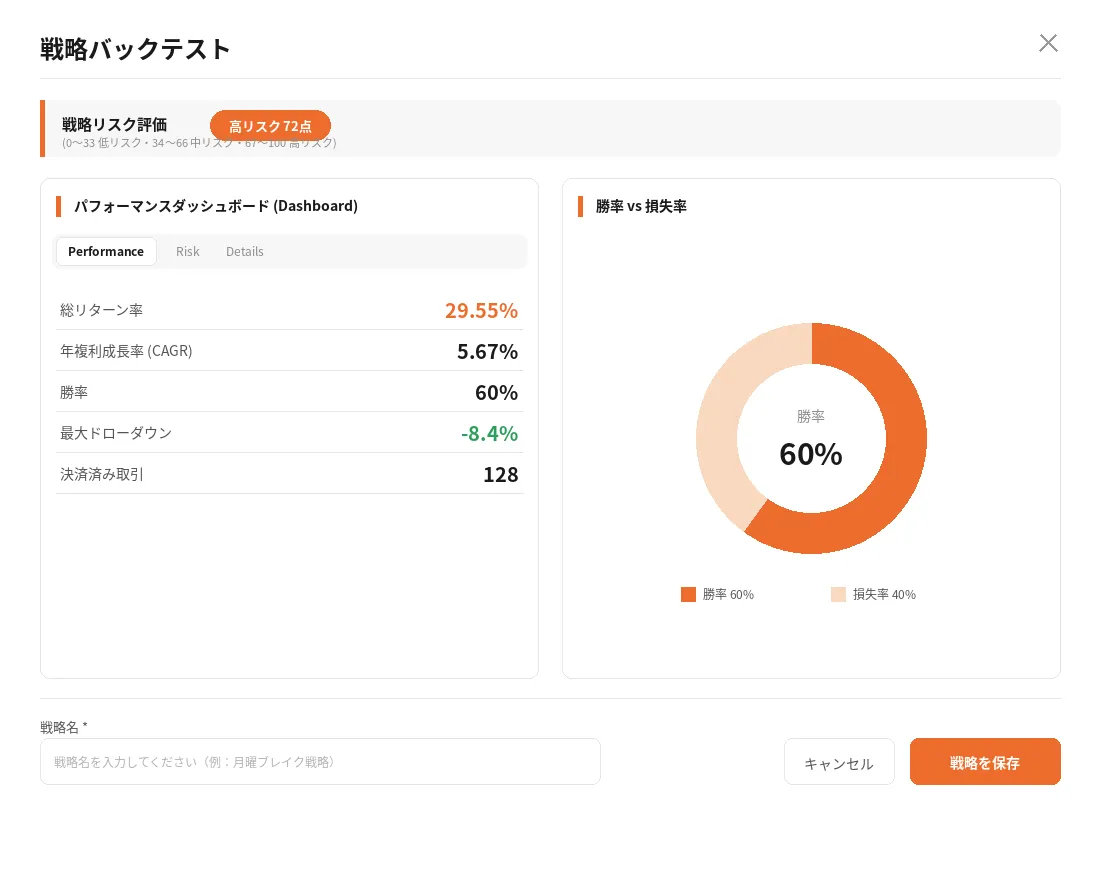Open the Details tab
Screen dimensions: 1100x876
[x=245, y=251]
